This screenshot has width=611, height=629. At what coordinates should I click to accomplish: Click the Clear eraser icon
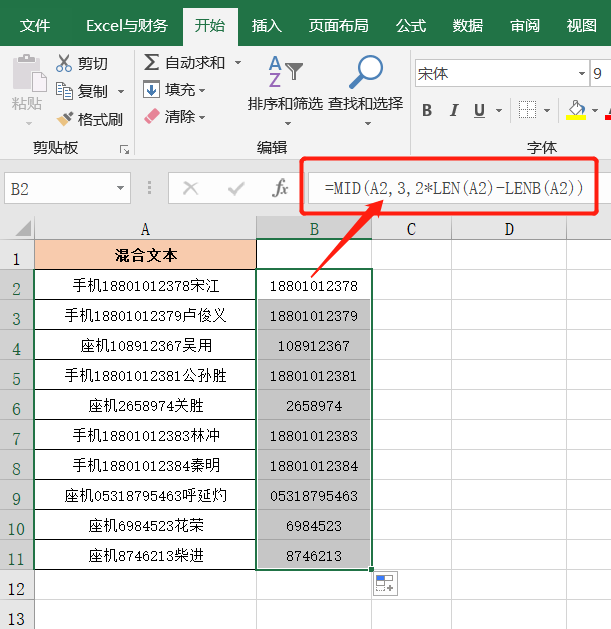152,116
